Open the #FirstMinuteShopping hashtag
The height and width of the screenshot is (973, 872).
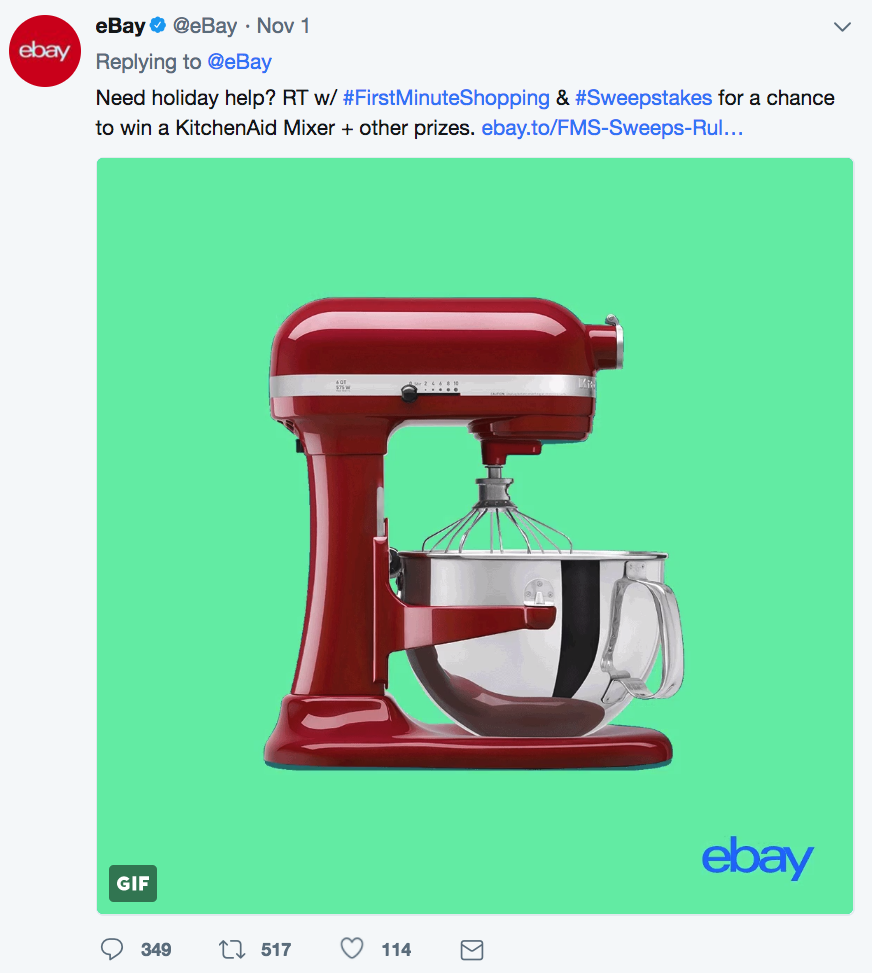(446, 98)
